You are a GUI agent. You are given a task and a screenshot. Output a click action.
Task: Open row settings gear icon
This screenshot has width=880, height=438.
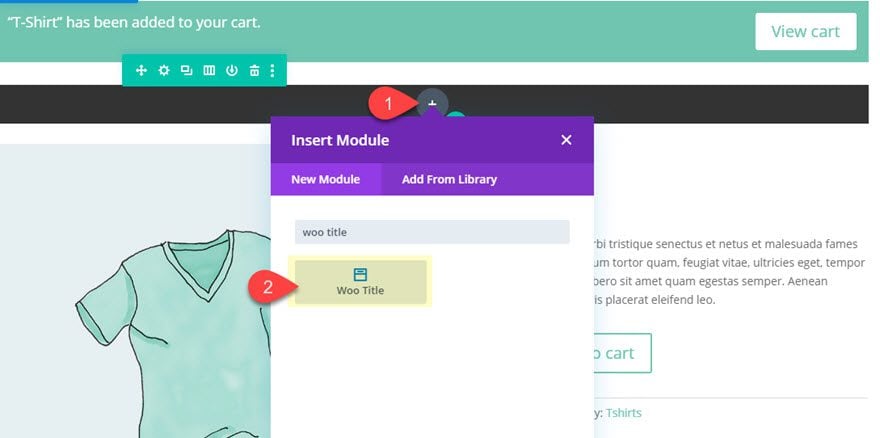(164, 70)
